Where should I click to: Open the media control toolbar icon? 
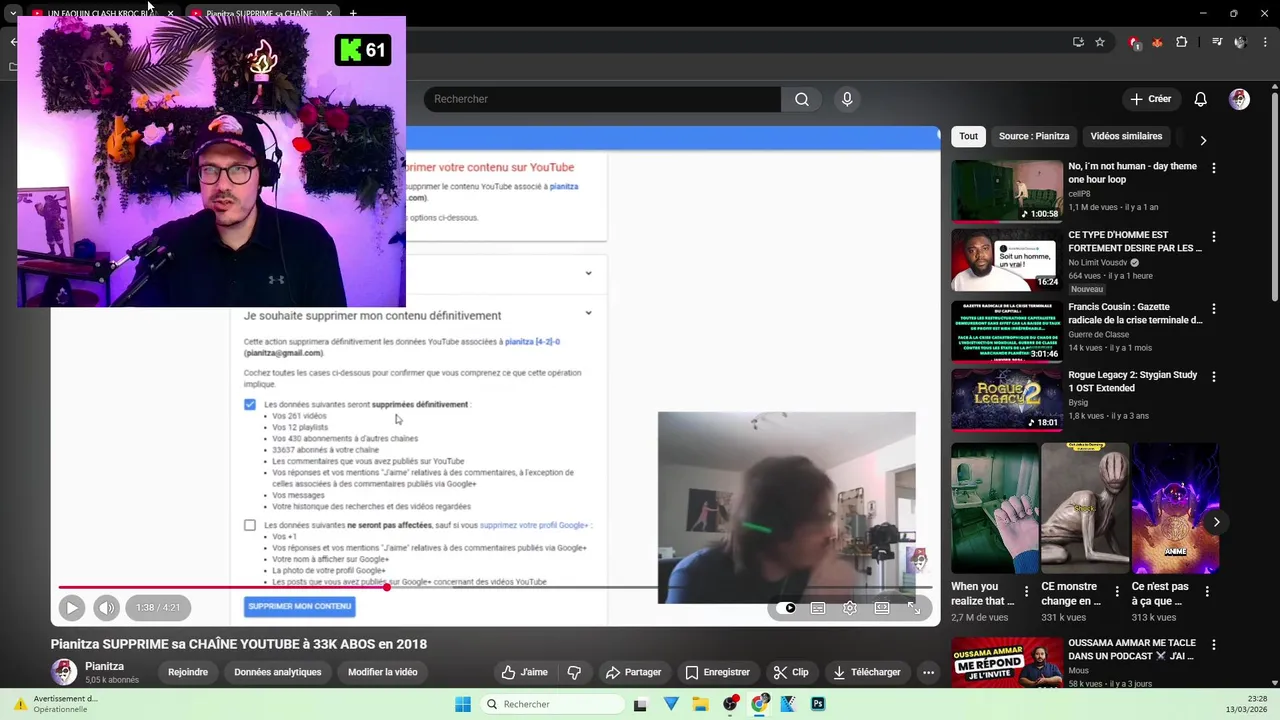(1217, 42)
